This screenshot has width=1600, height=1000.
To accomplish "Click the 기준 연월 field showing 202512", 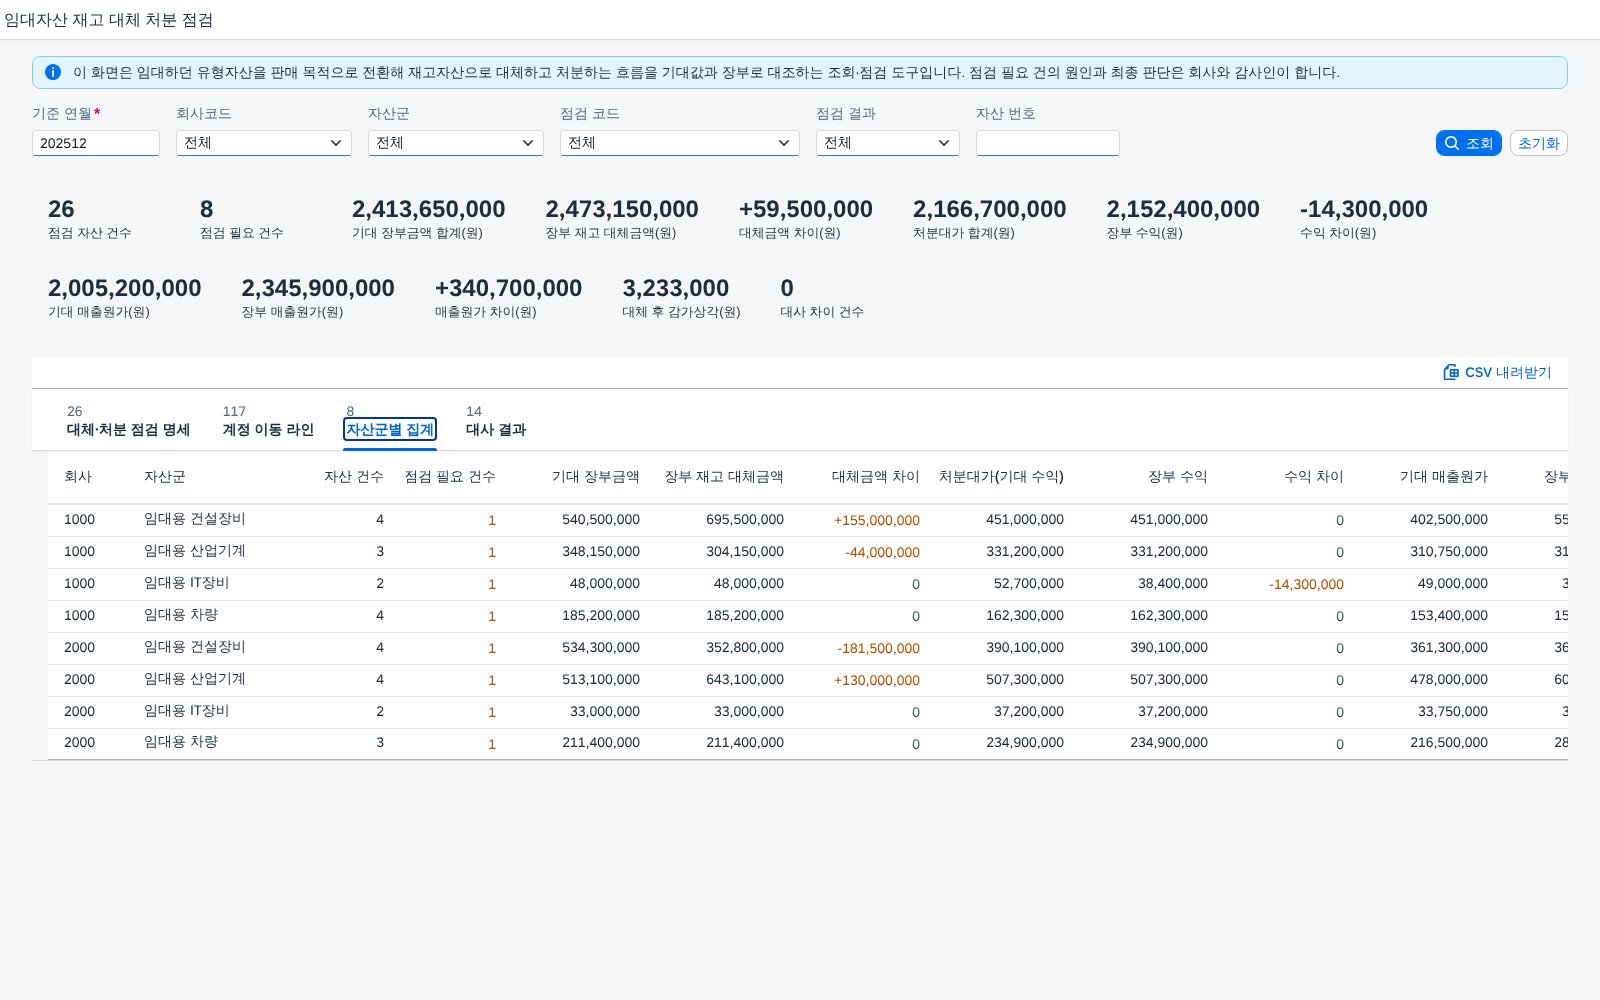I will click(96, 143).
